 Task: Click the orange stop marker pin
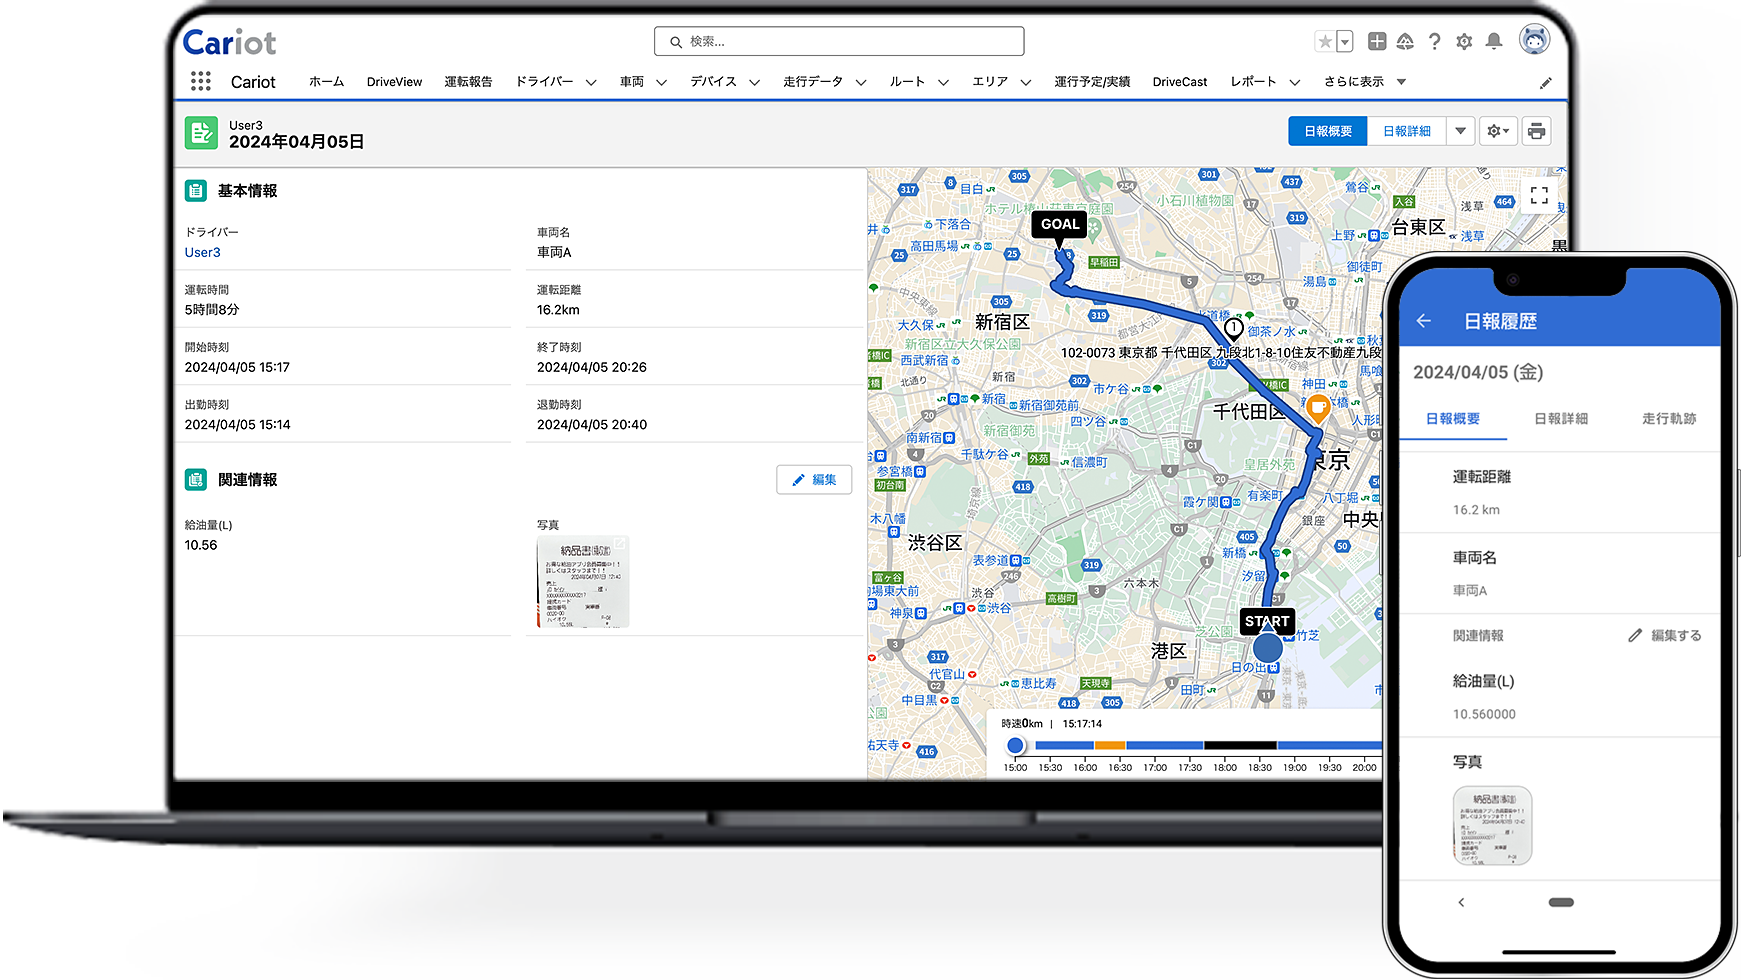pos(1317,408)
